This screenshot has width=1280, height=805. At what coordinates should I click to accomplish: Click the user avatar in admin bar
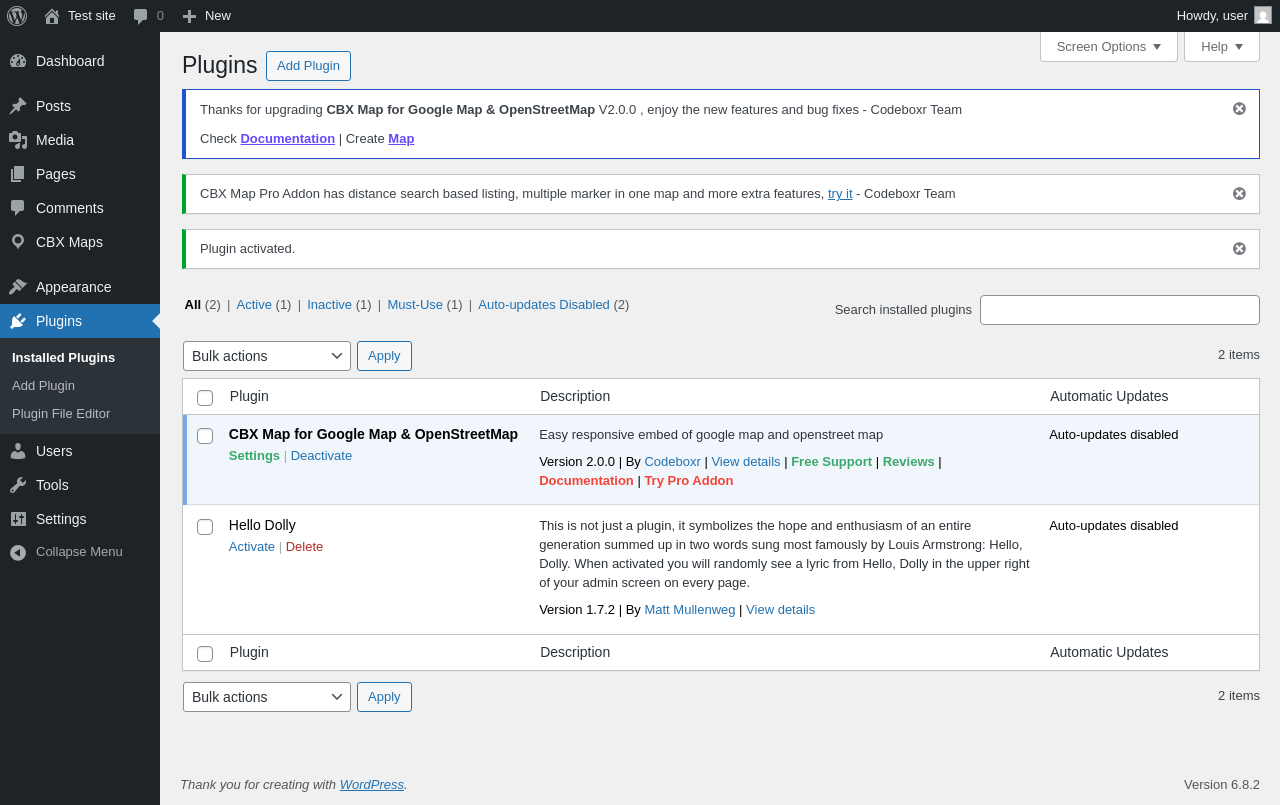pyautogui.click(x=1263, y=15)
